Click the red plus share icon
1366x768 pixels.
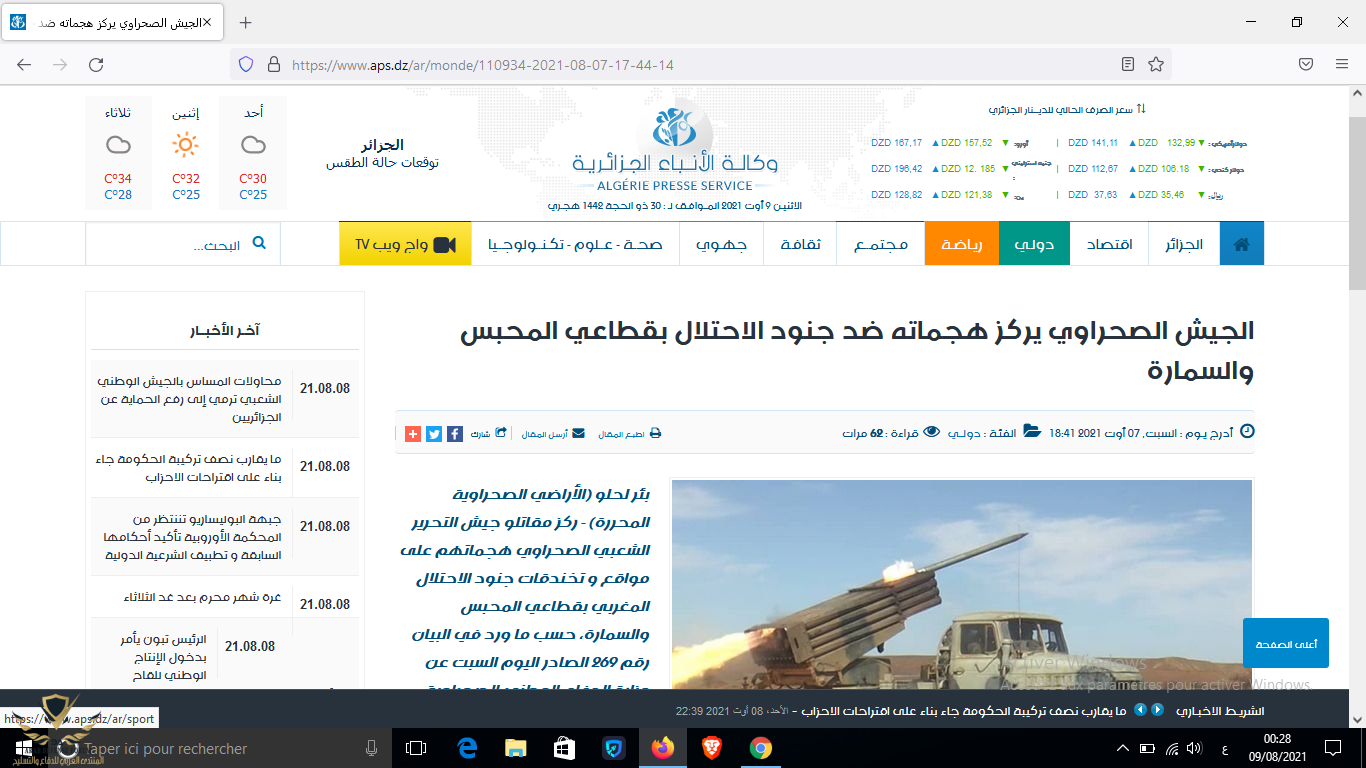[413, 434]
